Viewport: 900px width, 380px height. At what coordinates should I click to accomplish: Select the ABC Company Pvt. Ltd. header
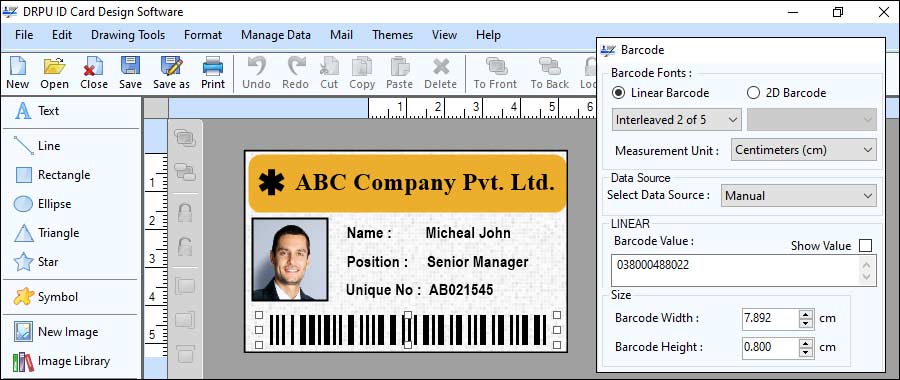pos(408,183)
